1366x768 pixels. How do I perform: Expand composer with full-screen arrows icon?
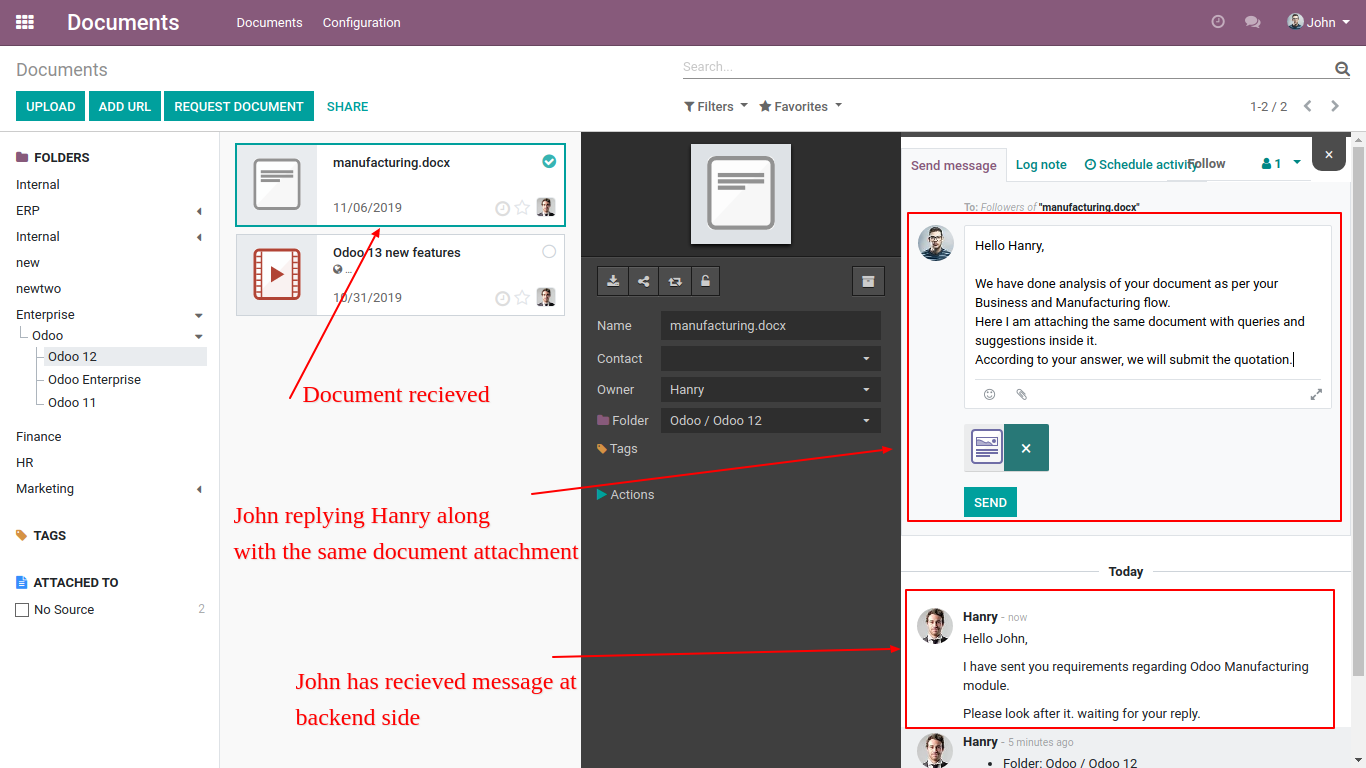[x=1316, y=394]
